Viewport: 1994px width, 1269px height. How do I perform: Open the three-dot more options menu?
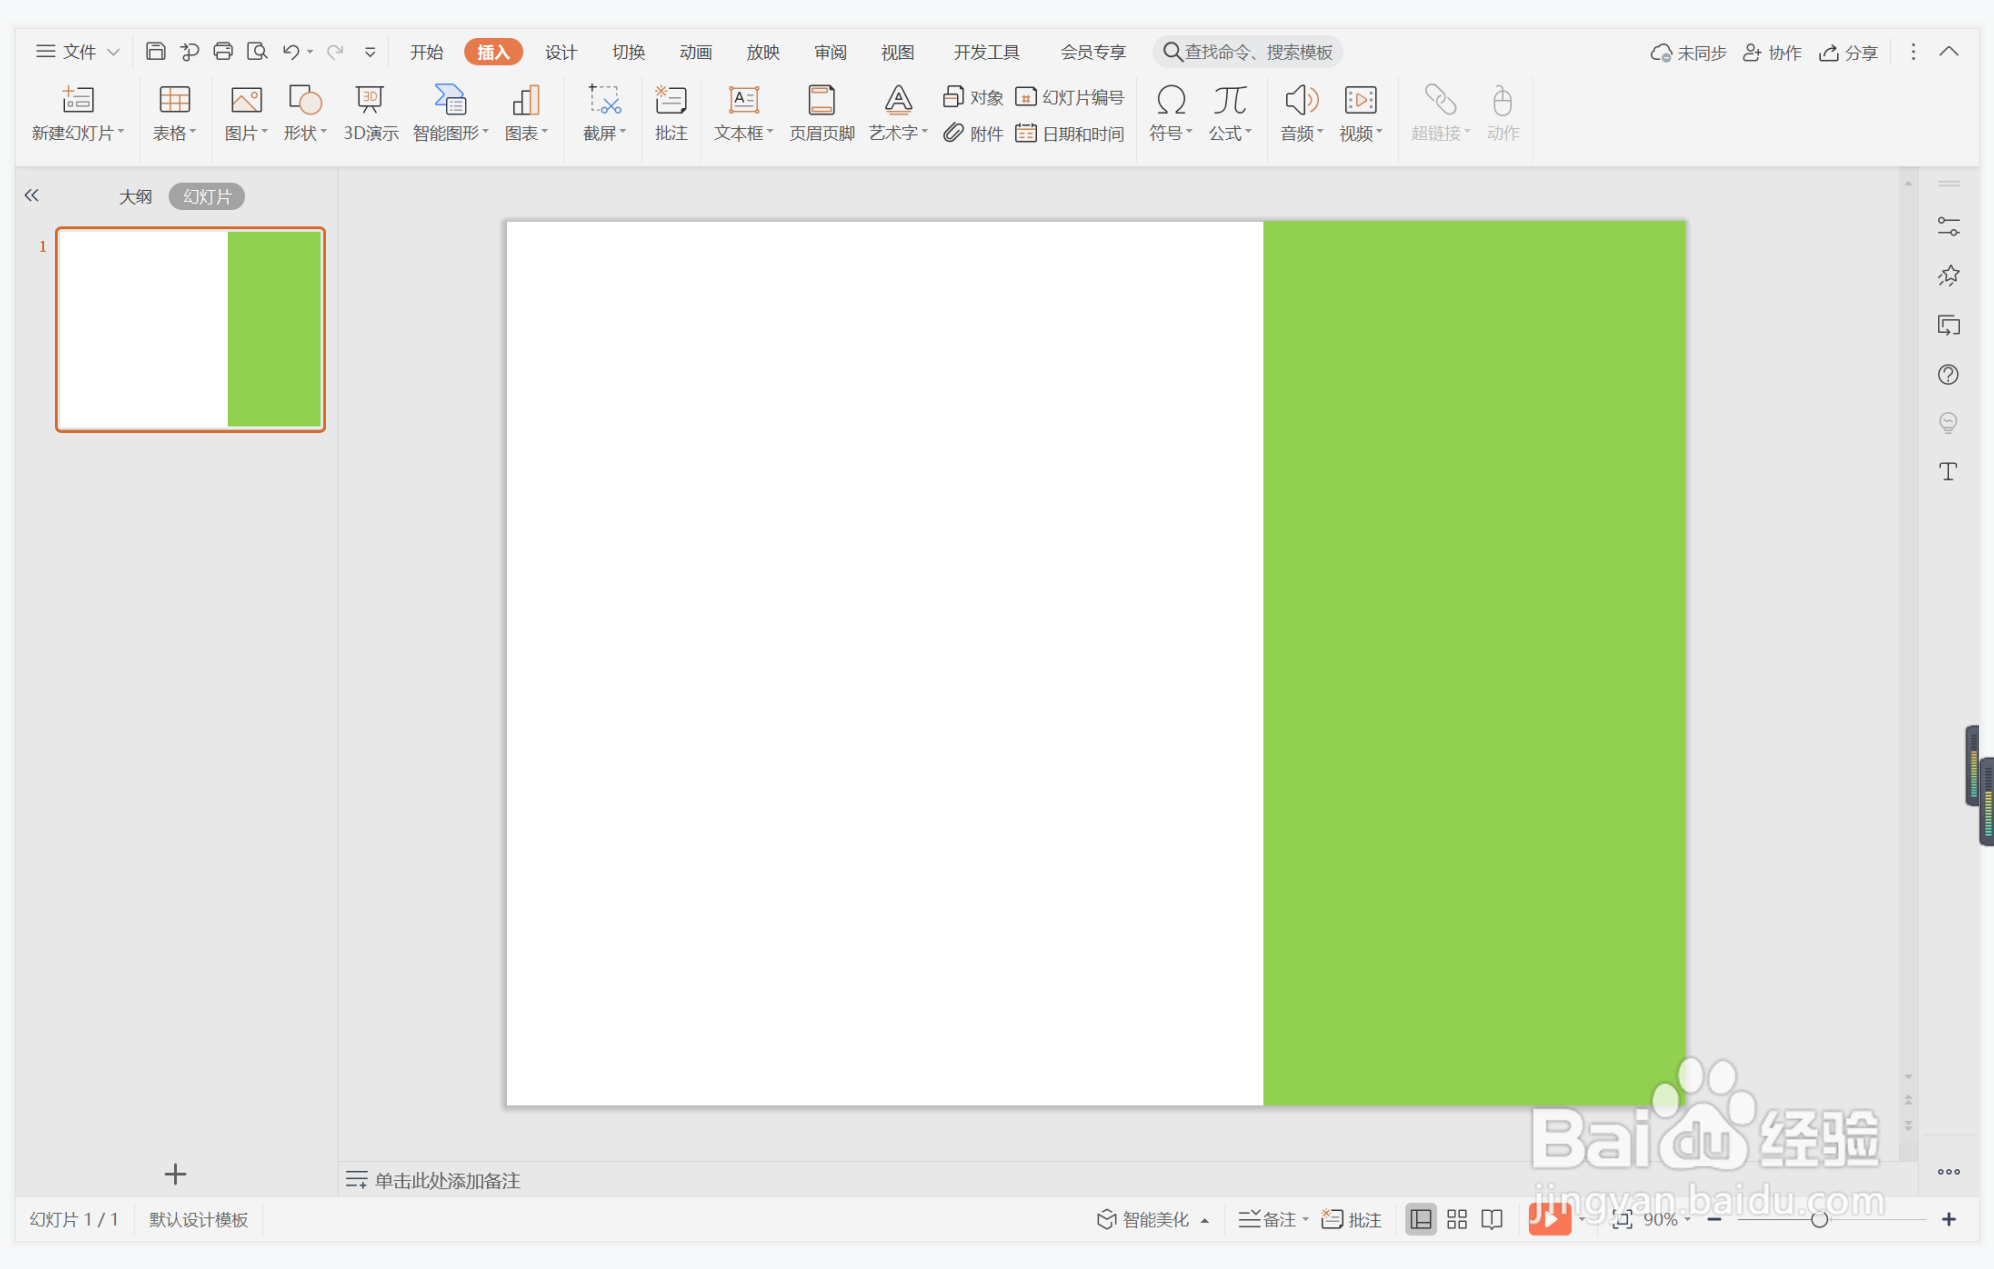pyautogui.click(x=1913, y=51)
